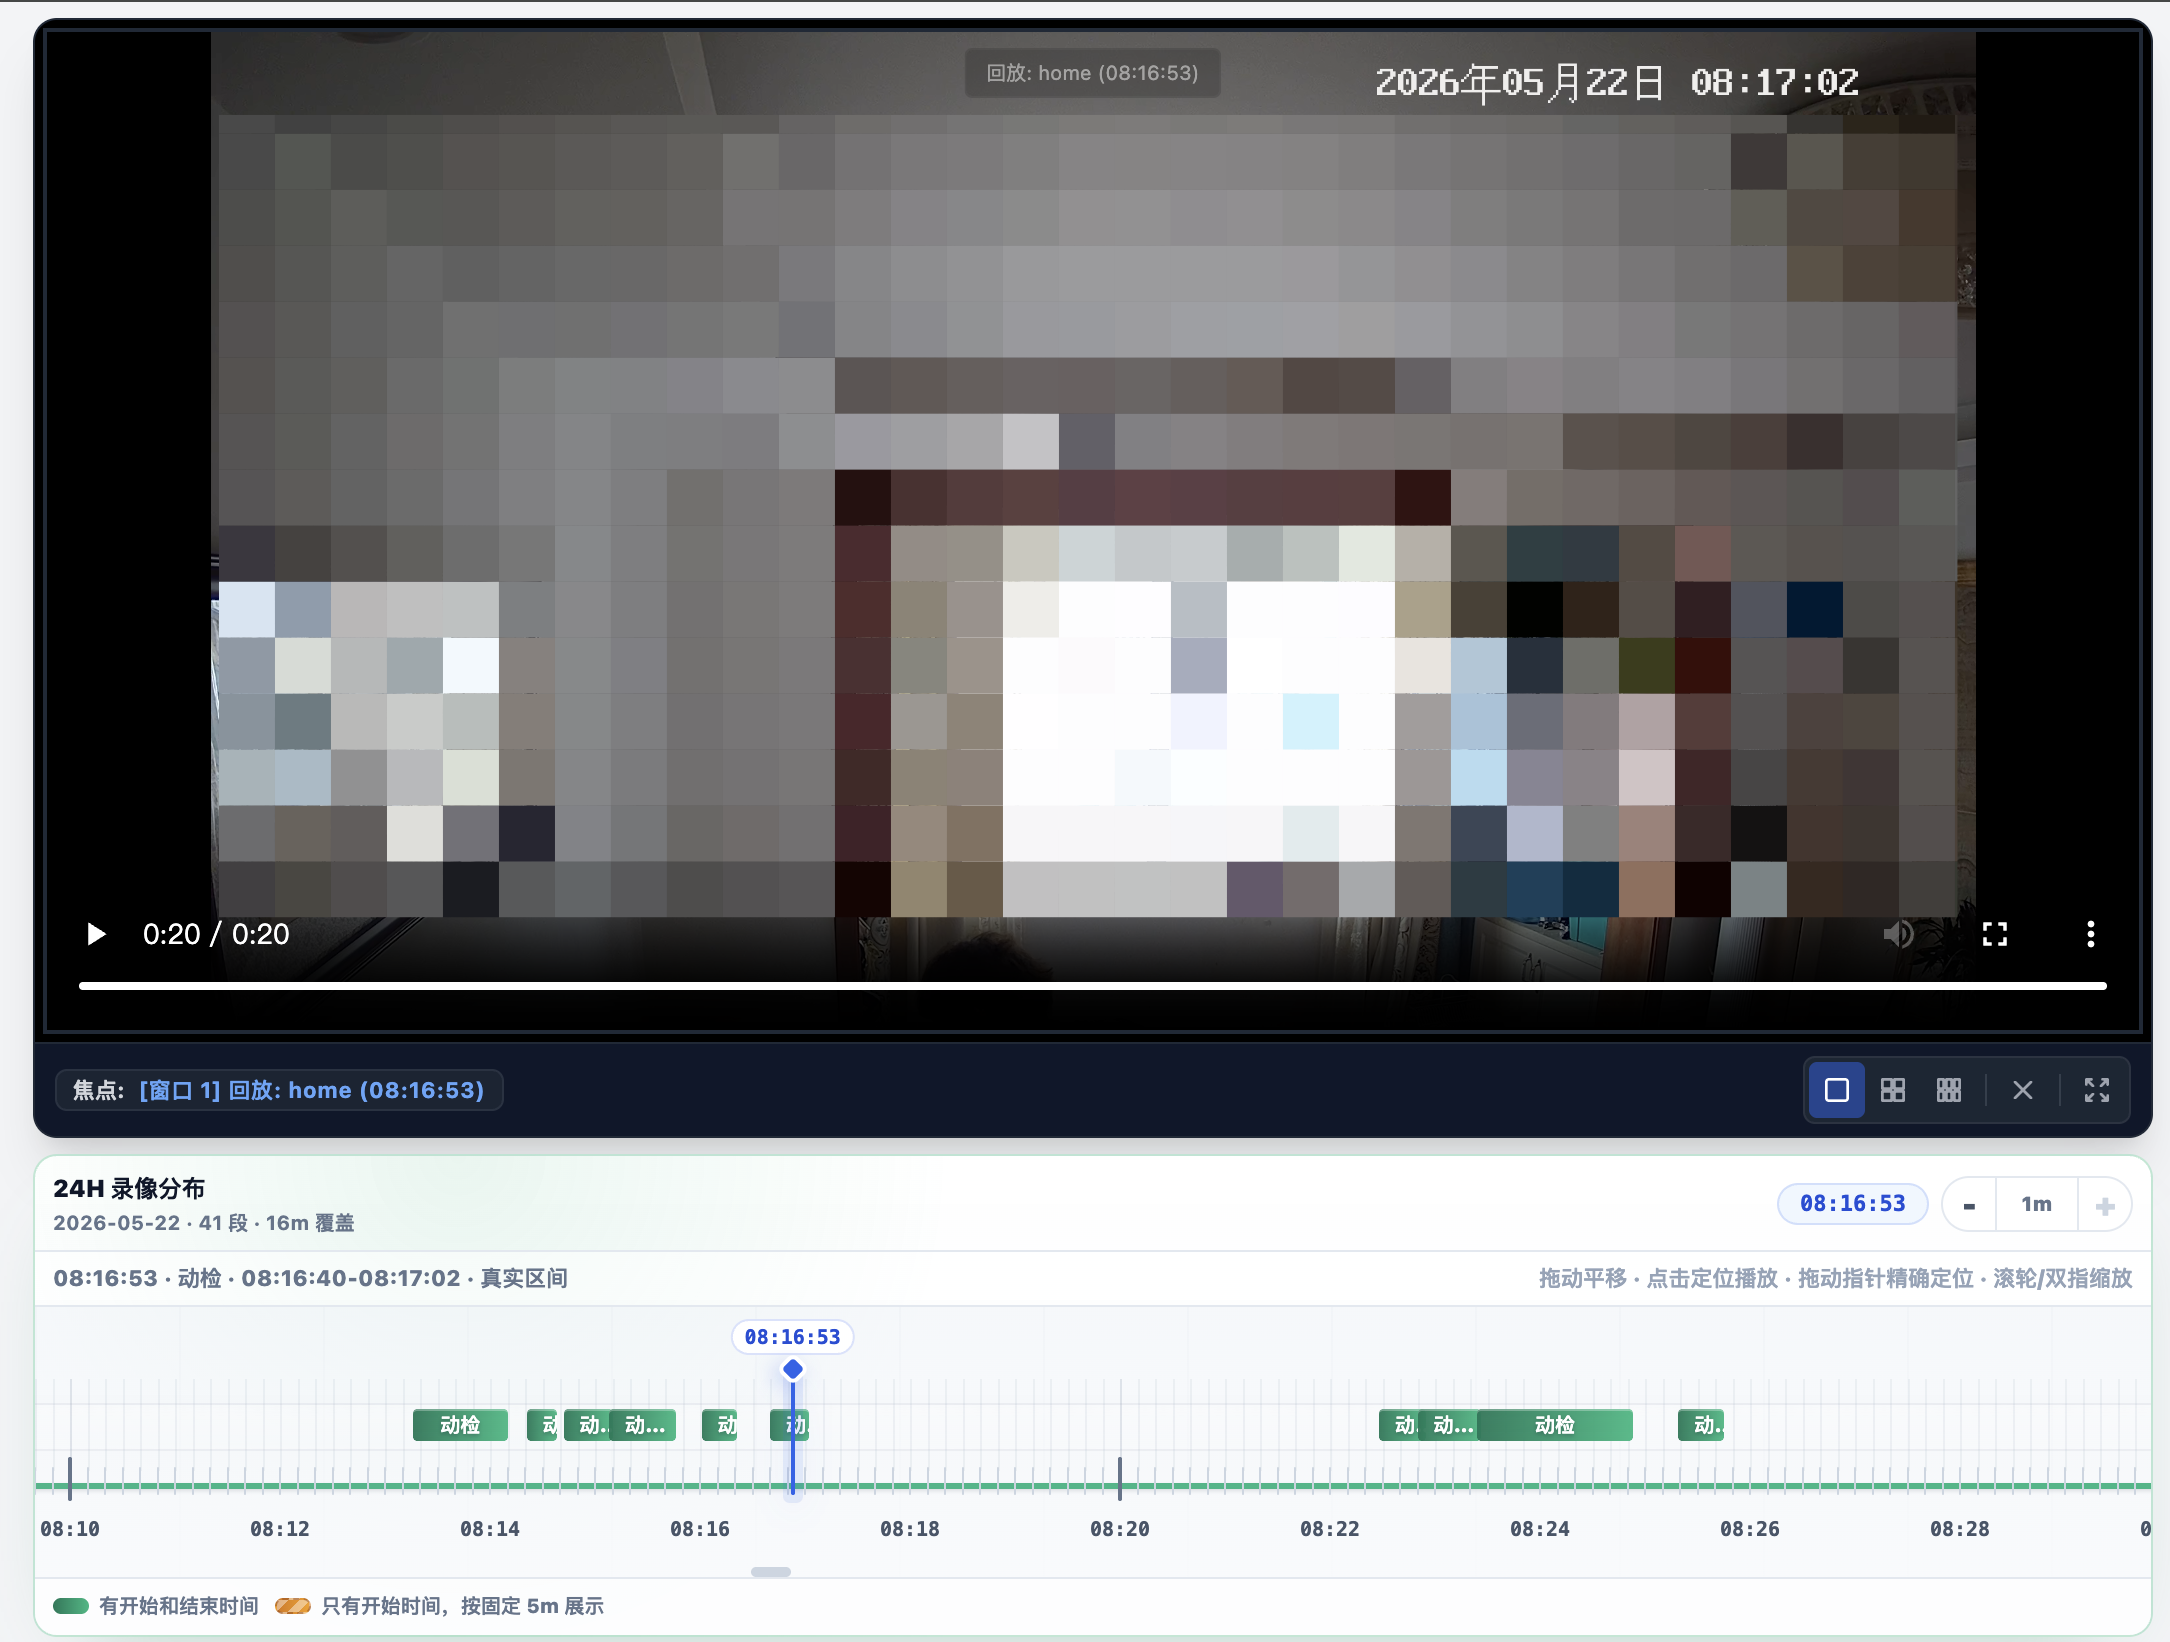Click the 08:12 time label on the axis
Screen dimensions: 2170x1642
(x=280, y=1529)
